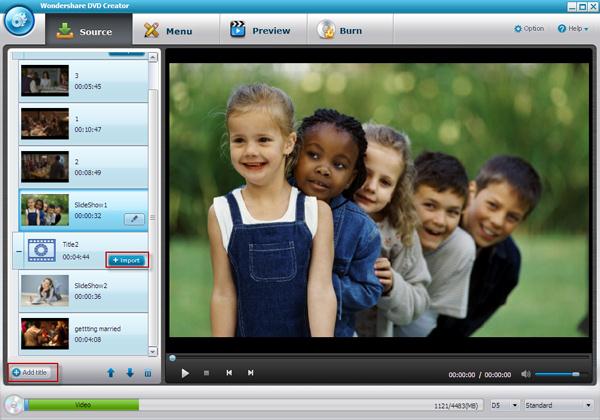The width and height of the screenshot is (600, 420).
Task: Move selected item up with arrow icon
Action: [x=111, y=373]
